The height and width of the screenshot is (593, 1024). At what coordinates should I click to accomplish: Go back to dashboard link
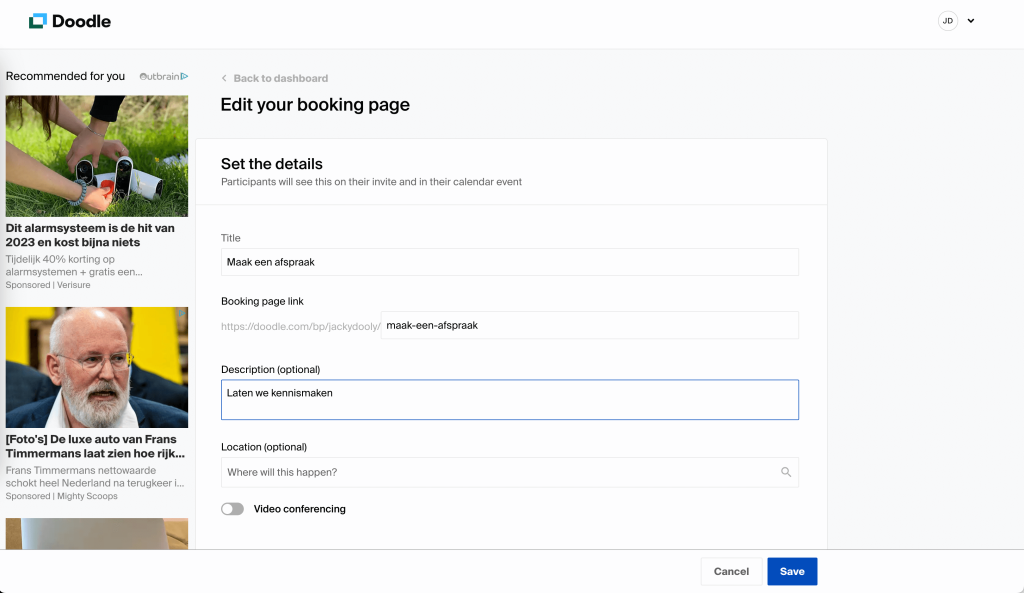pyautogui.click(x=280, y=78)
